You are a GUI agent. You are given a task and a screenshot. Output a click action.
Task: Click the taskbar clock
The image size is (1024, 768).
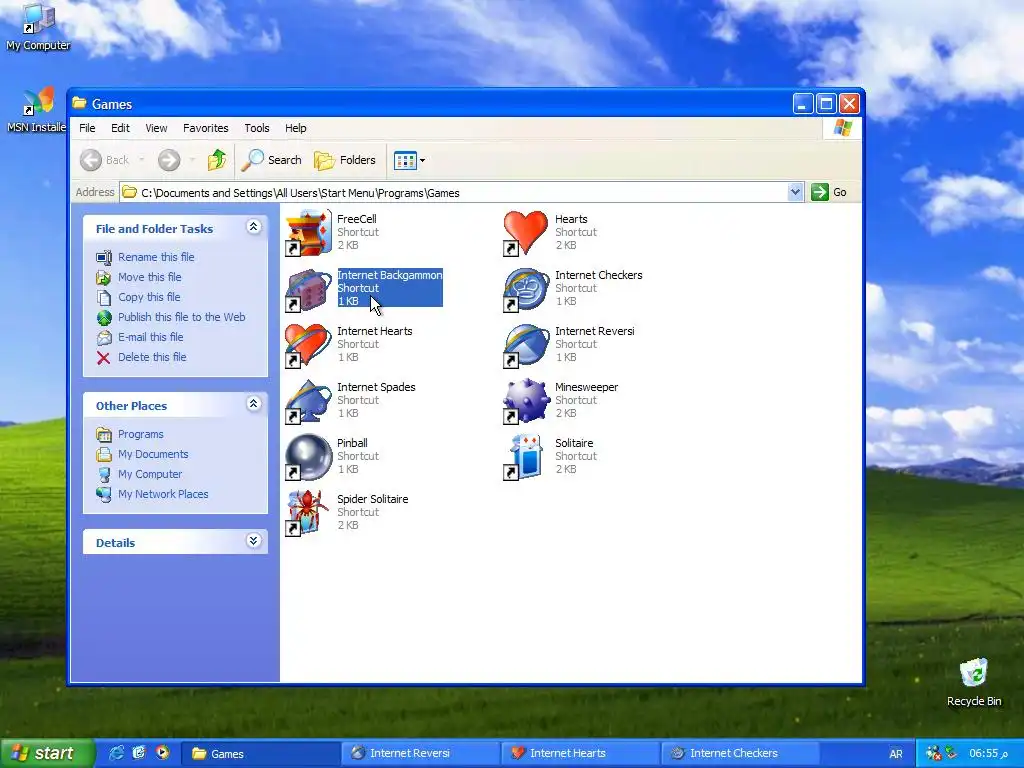988,754
